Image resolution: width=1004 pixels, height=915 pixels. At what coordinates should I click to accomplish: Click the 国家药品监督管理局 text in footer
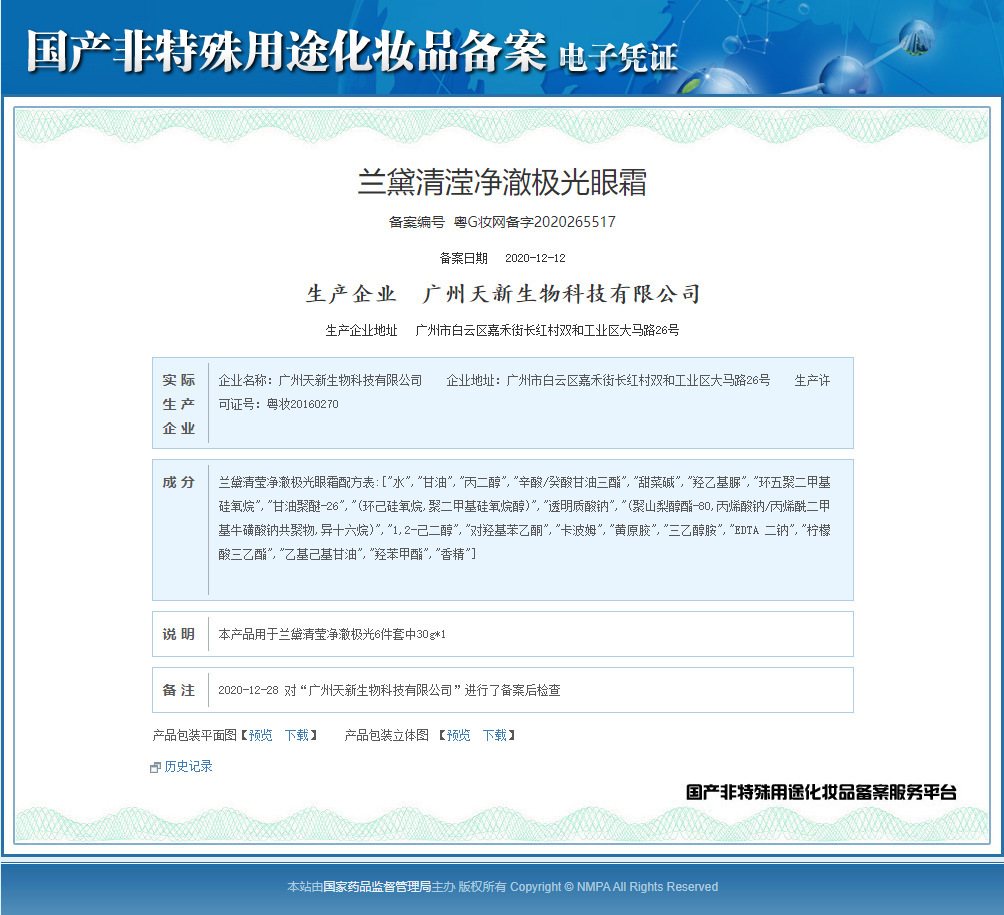[377, 887]
